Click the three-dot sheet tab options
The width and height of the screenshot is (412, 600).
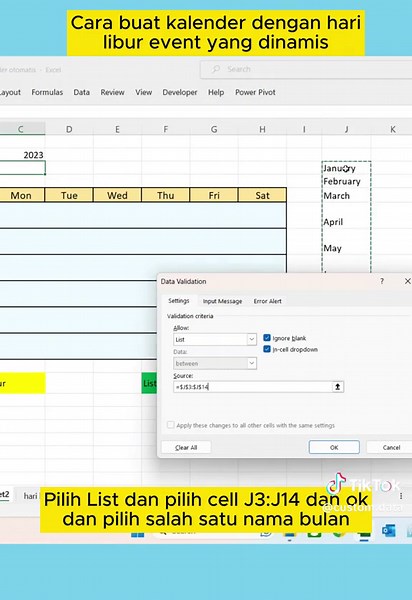point(401,496)
